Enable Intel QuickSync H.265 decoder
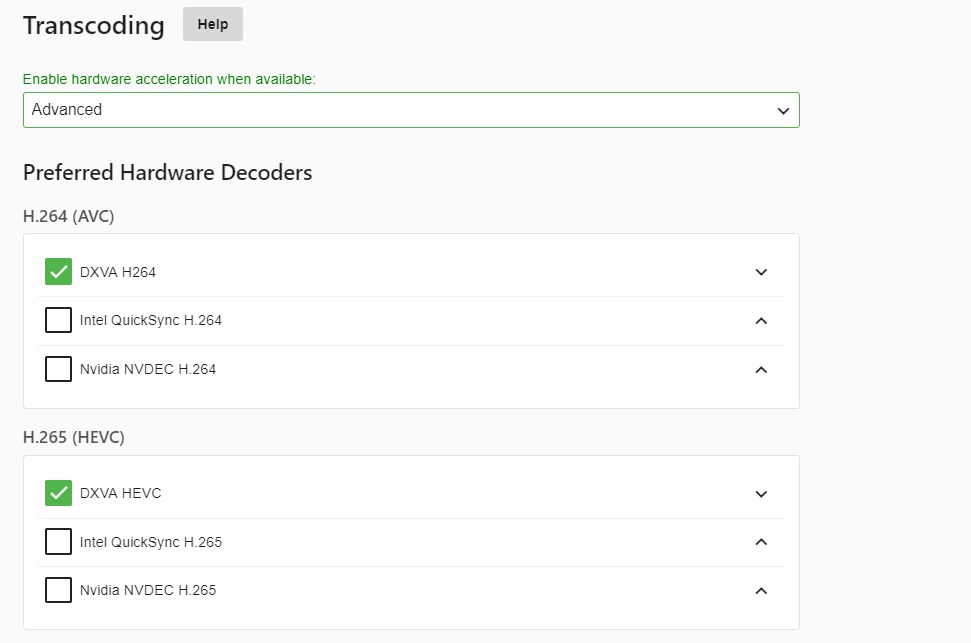The width and height of the screenshot is (971, 643). click(x=58, y=541)
